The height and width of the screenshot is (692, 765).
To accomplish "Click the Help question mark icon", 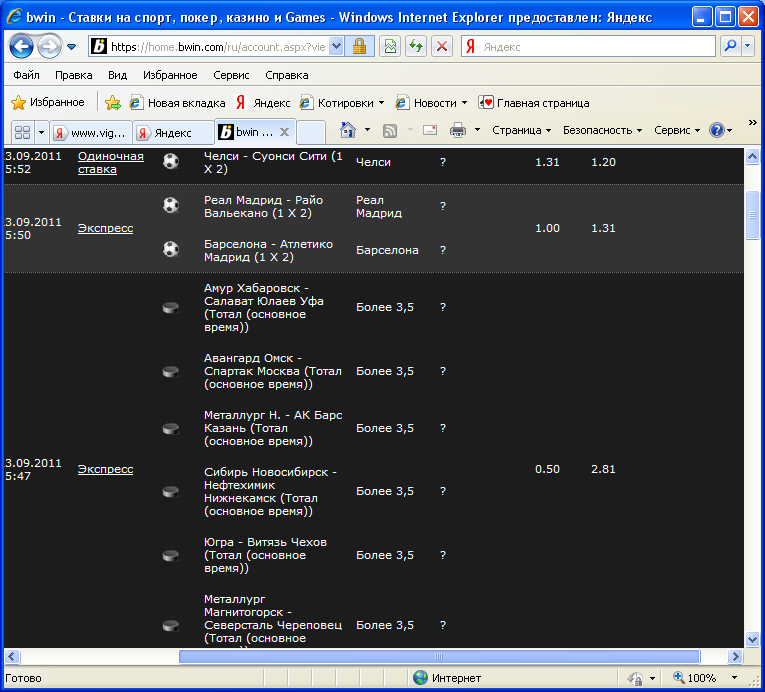I will click(x=717, y=130).
